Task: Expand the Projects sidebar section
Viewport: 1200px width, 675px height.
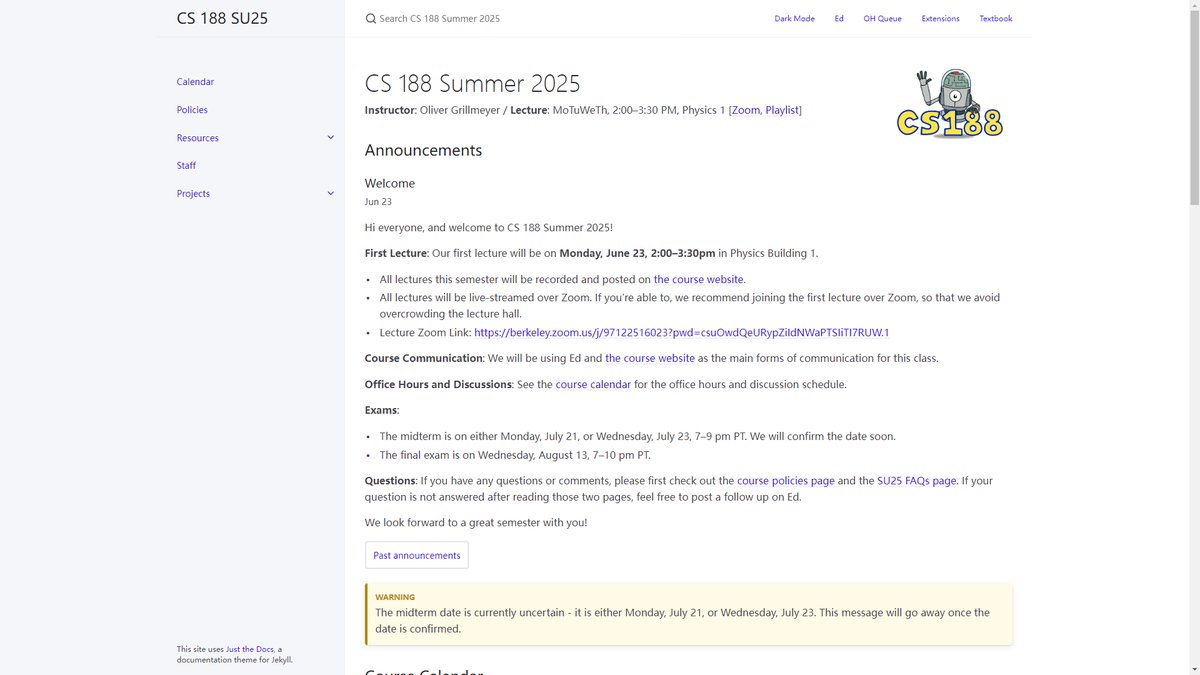Action: (x=331, y=194)
